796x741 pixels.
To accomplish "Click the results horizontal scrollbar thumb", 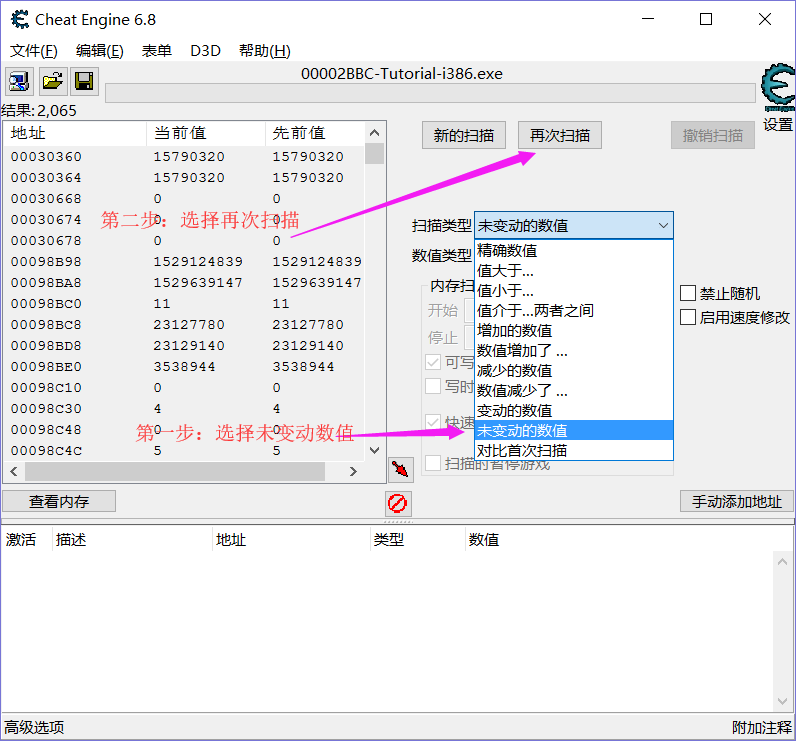I will (175, 471).
